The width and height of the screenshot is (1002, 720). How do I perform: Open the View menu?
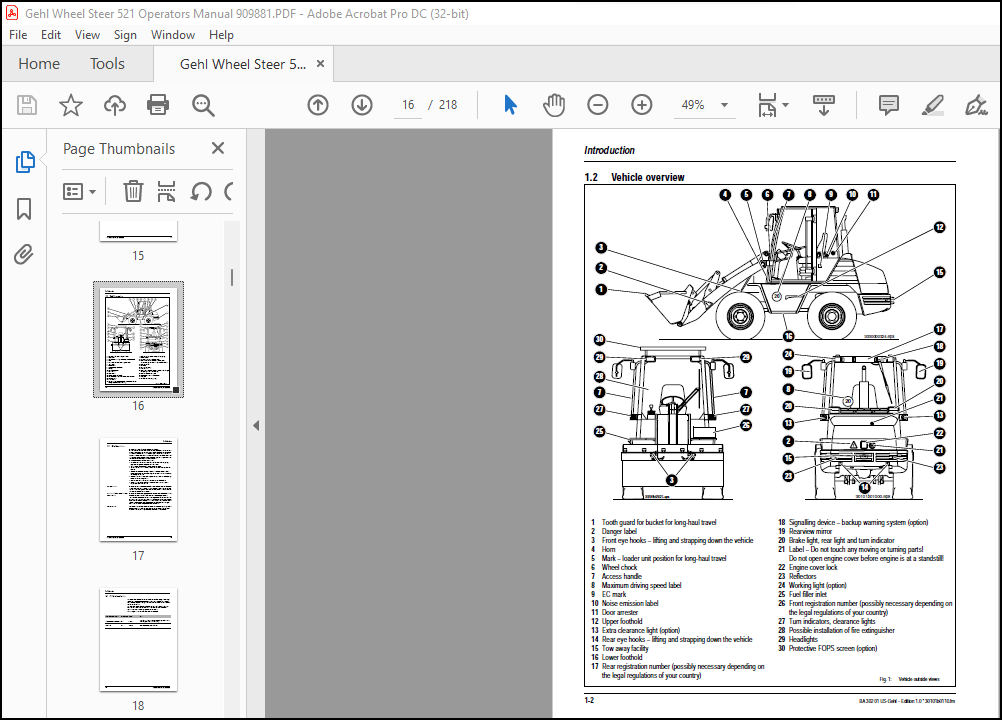(87, 34)
